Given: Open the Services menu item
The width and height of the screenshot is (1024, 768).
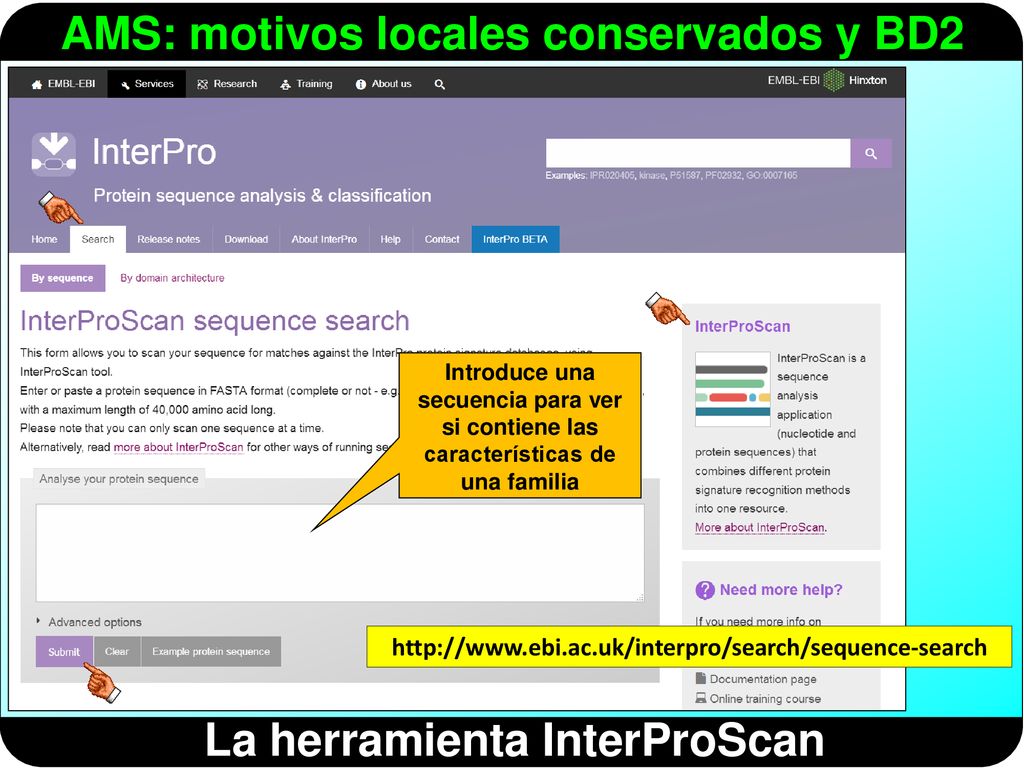Looking at the screenshot, I should coord(147,84).
